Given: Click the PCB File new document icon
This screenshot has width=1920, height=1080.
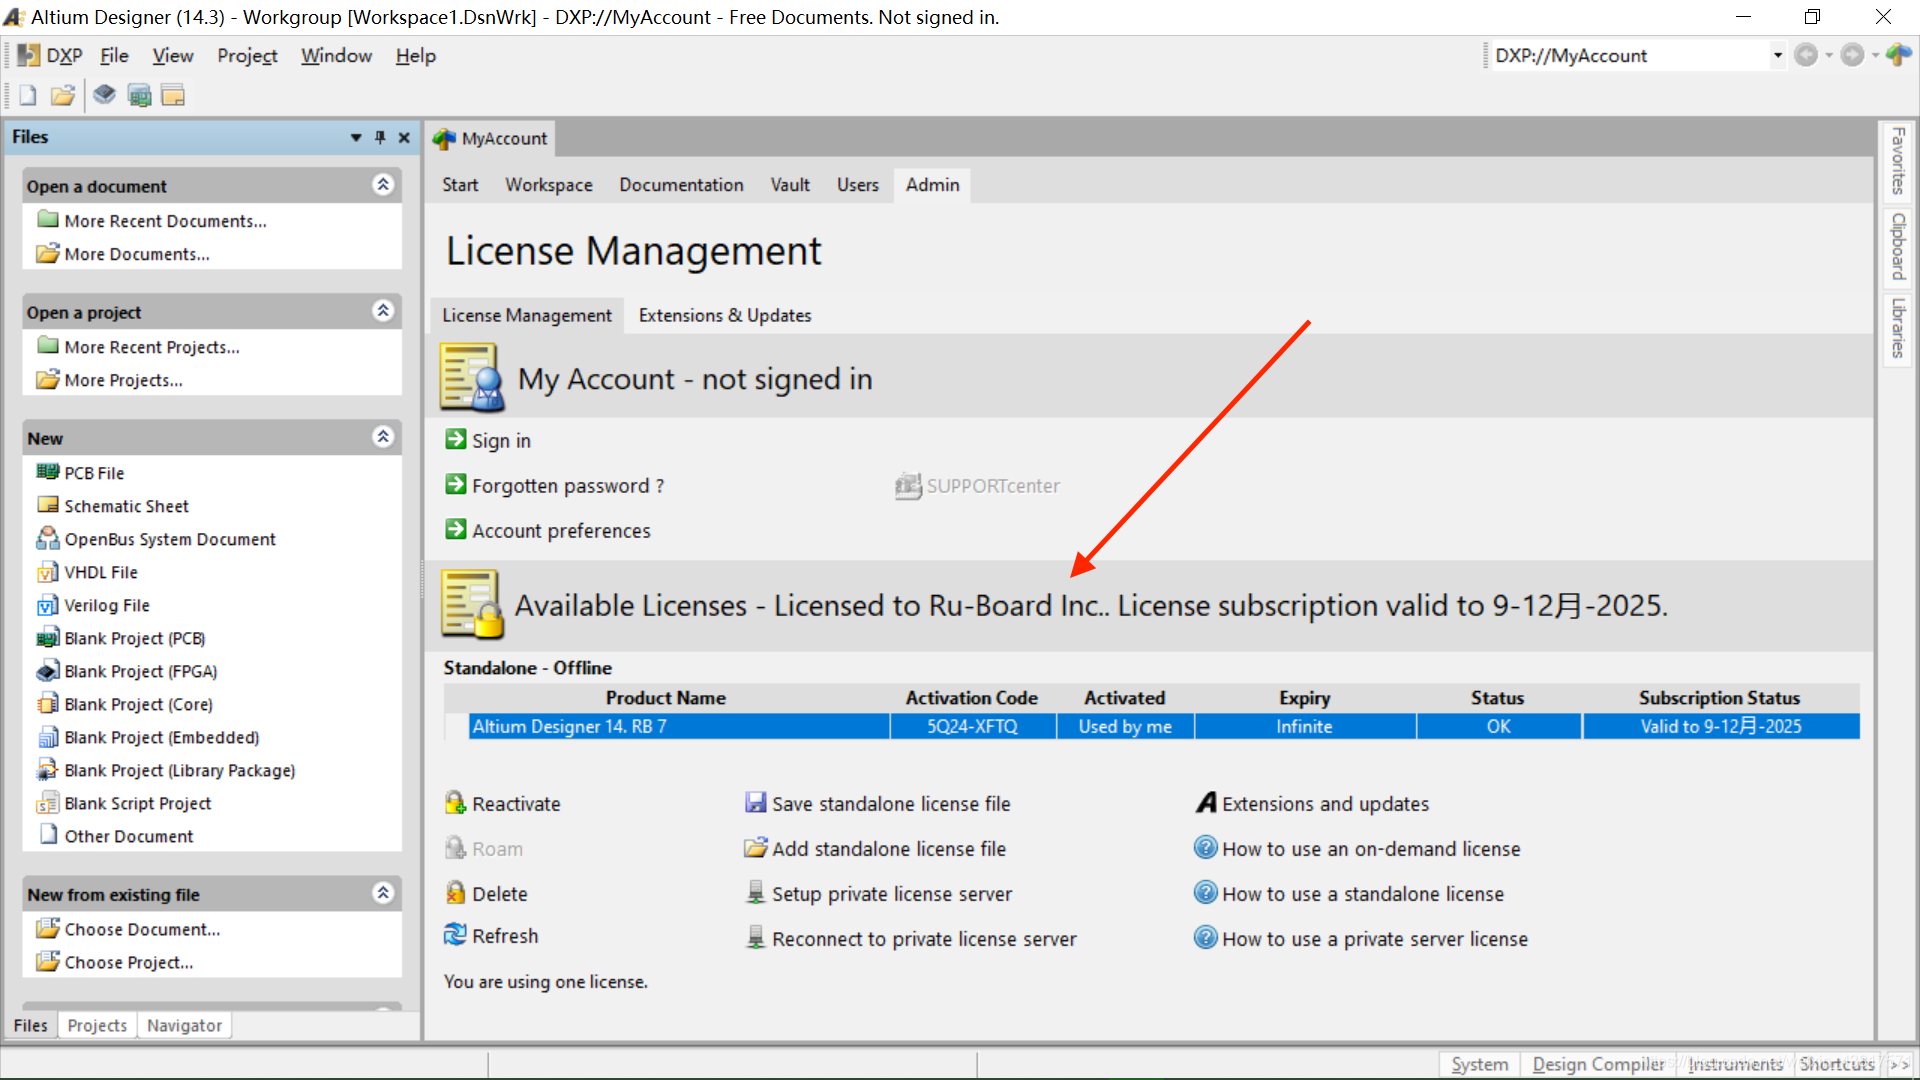Looking at the screenshot, I should click(46, 472).
